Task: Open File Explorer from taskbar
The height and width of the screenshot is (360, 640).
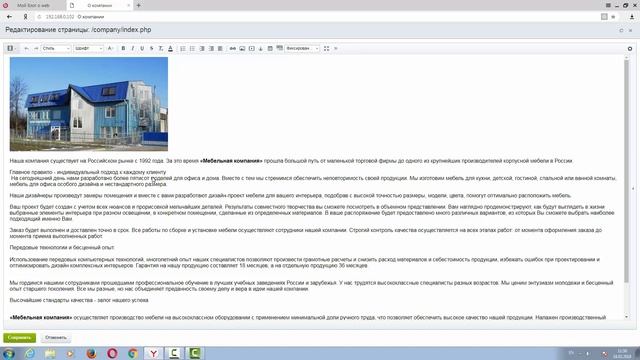Action: pyautogui.click(x=50, y=353)
